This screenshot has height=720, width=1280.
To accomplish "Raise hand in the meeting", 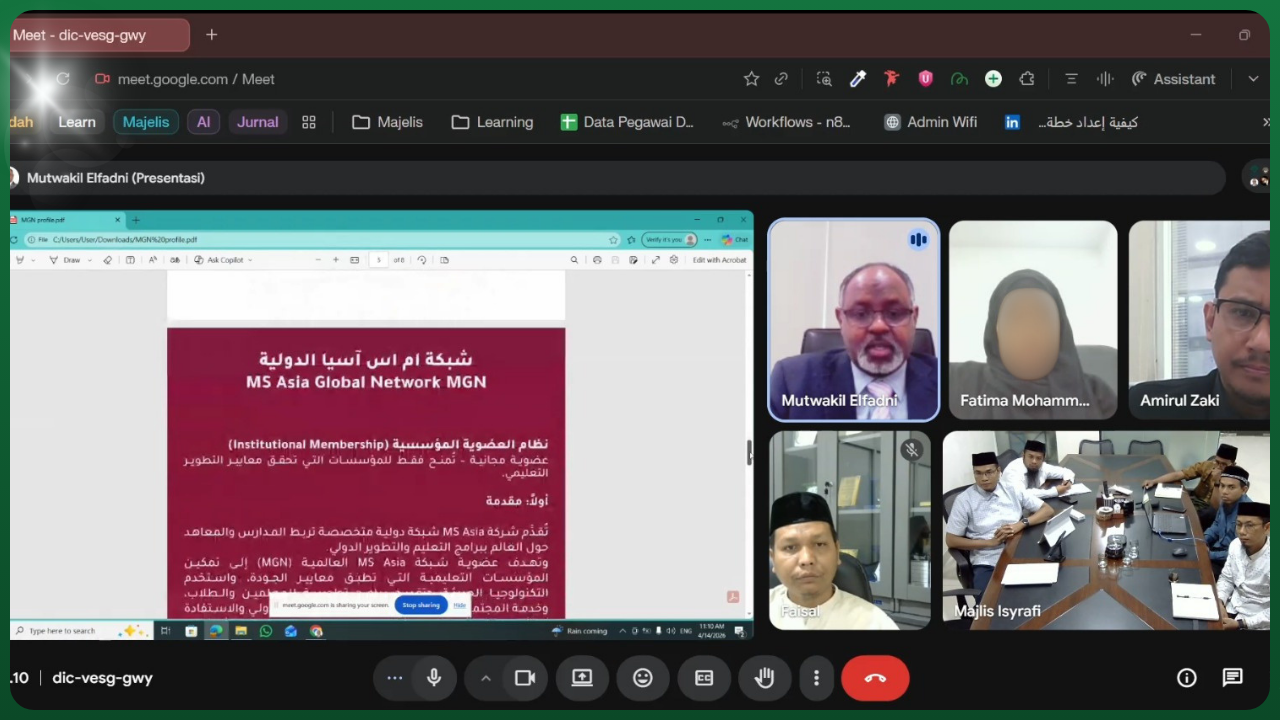I will 765,678.
